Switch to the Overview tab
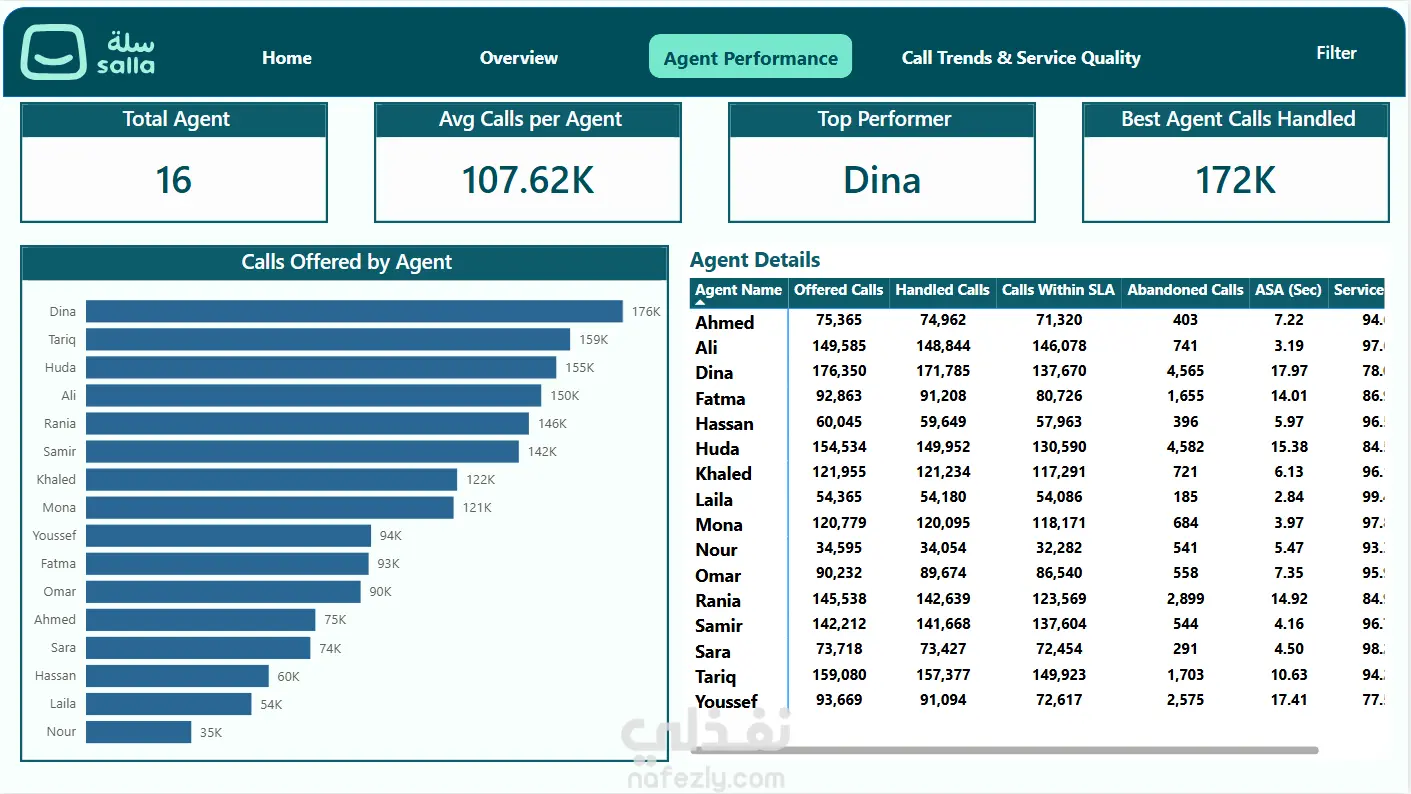 (x=519, y=58)
